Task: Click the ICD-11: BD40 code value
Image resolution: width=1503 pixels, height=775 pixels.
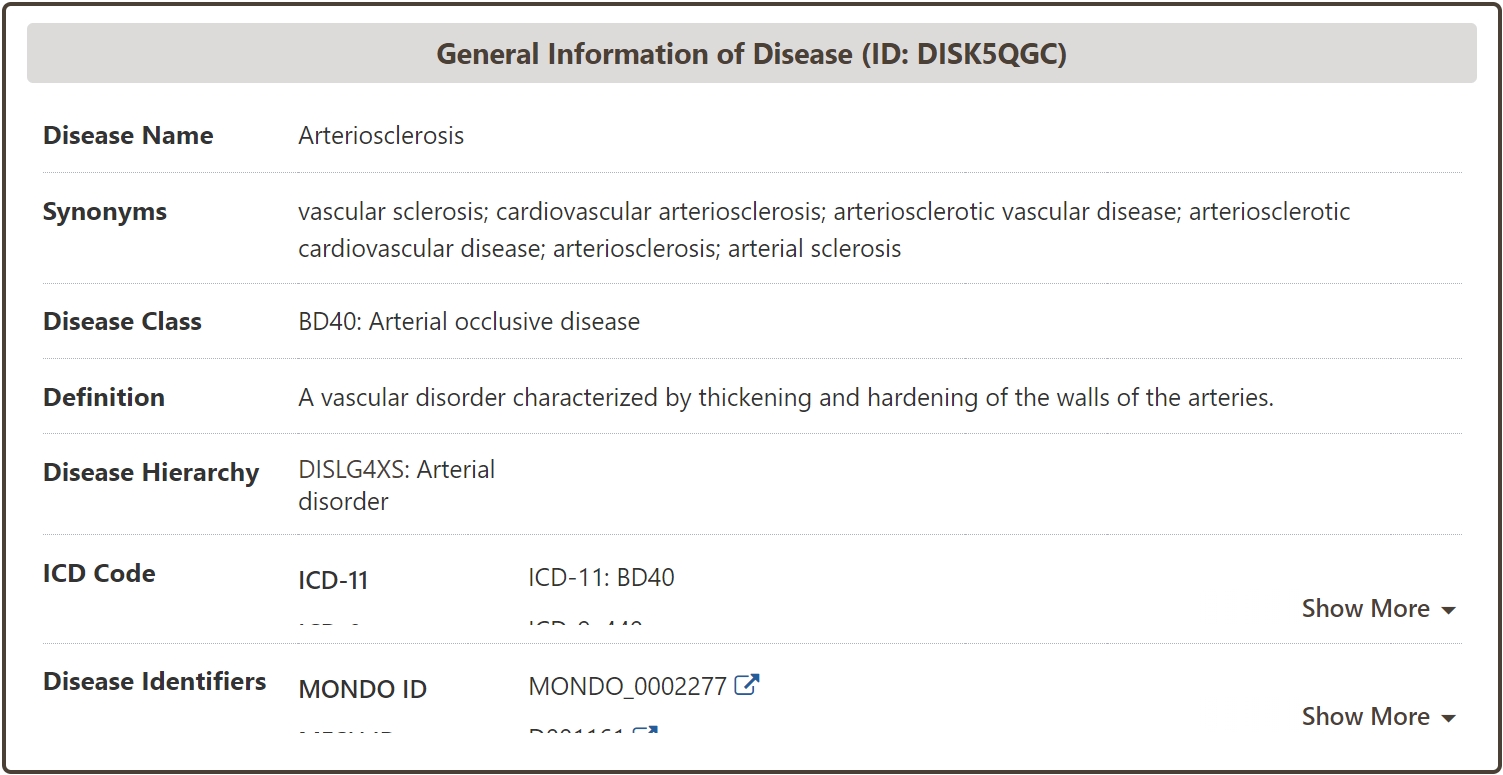Action: point(601,578)
